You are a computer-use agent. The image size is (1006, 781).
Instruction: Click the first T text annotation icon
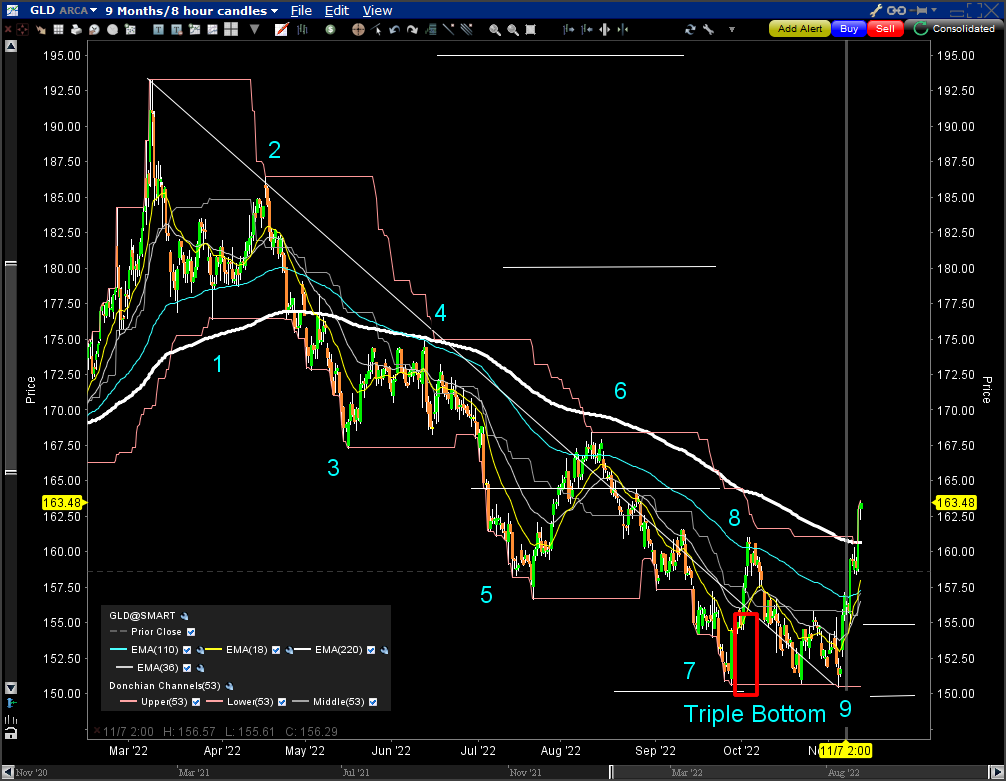[158, 30]
